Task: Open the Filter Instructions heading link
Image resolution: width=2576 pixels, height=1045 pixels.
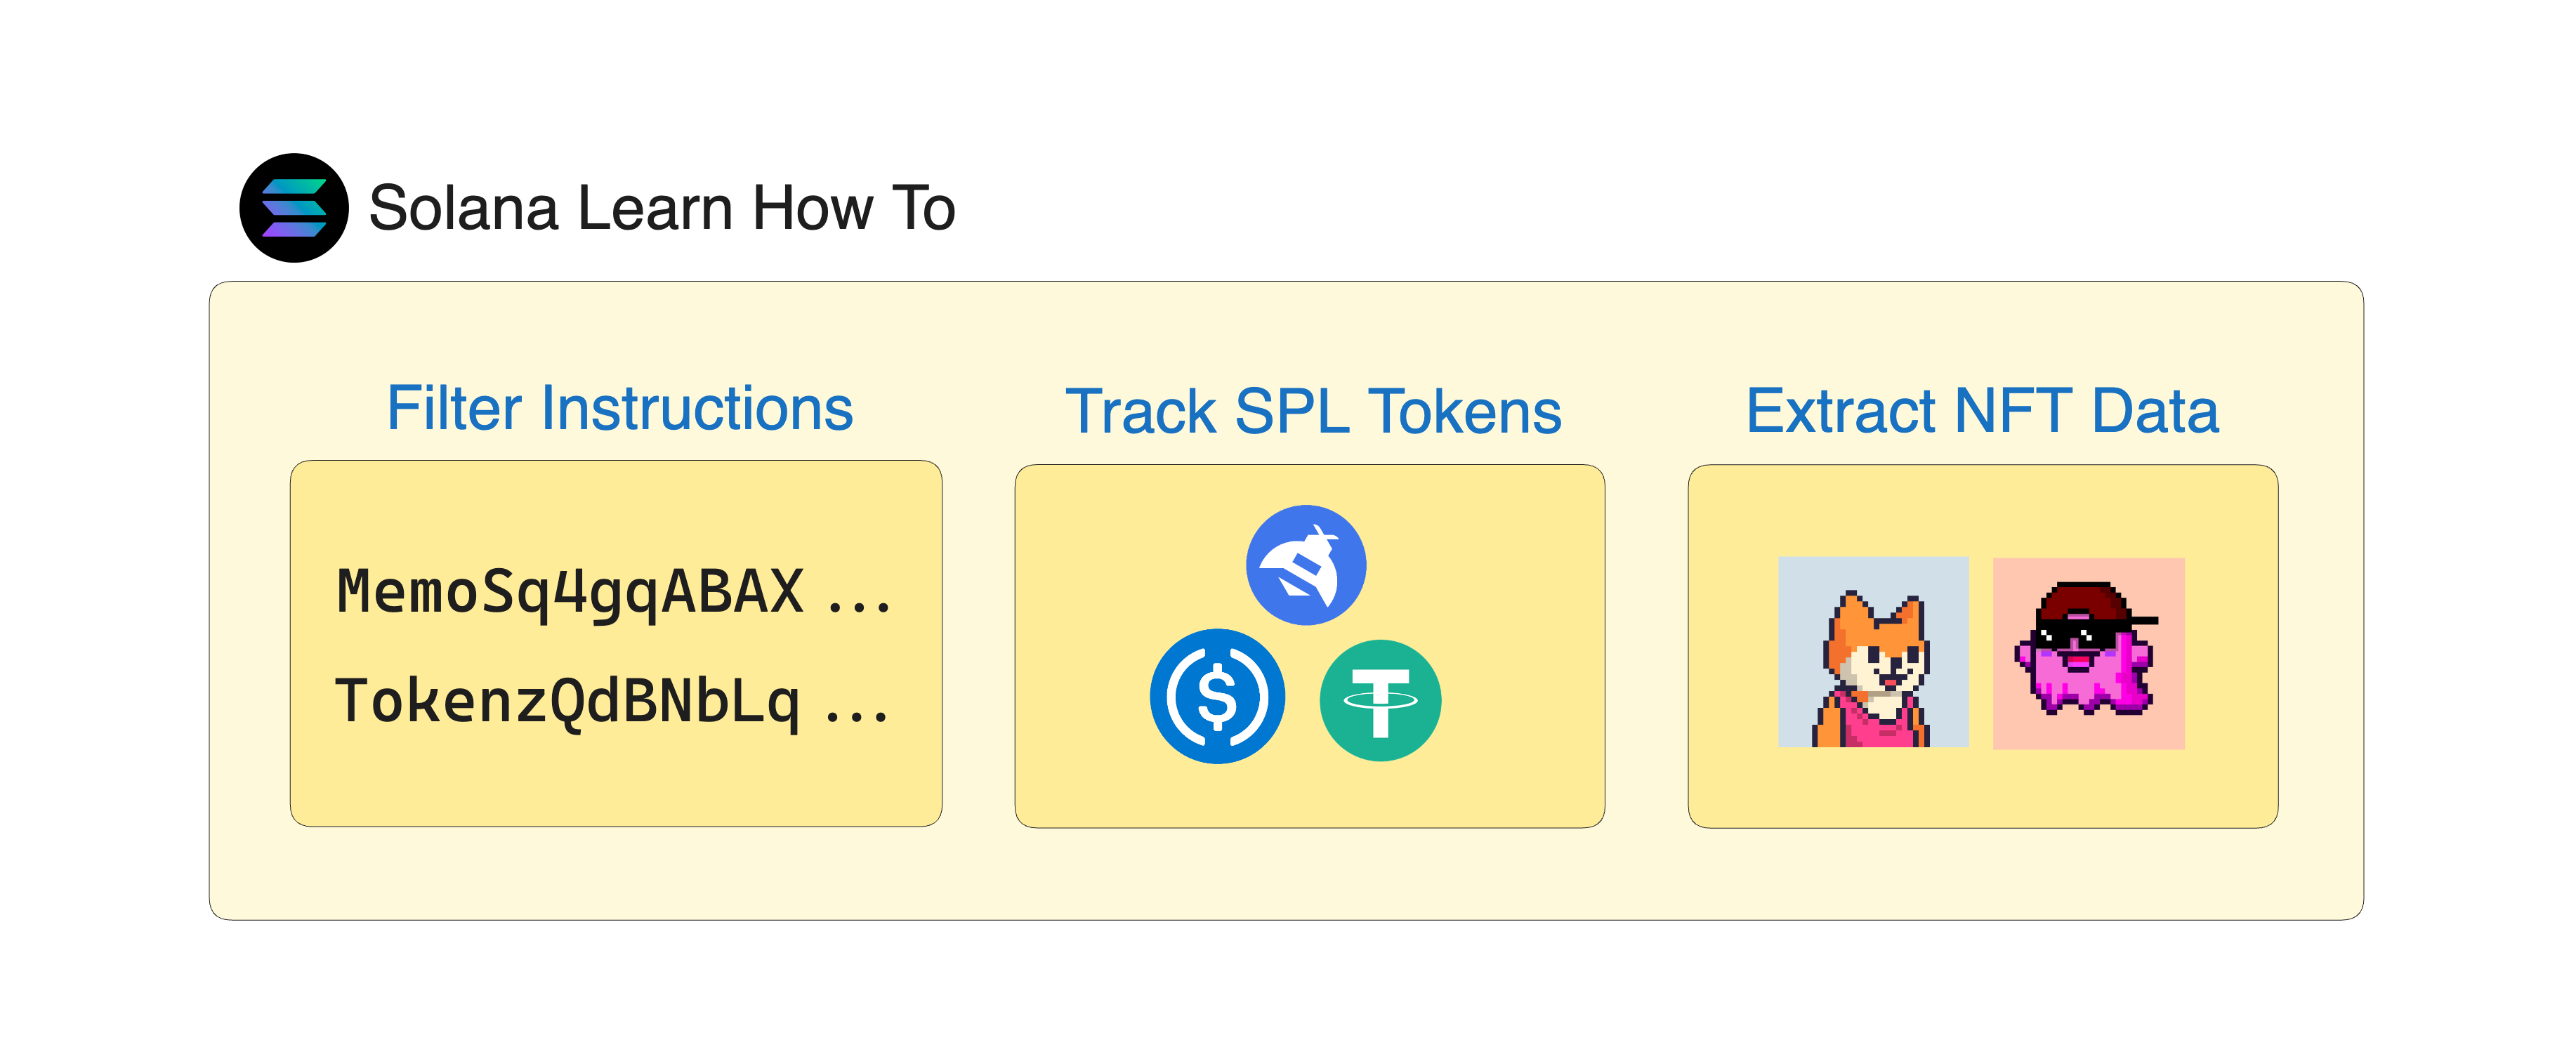Action: [x=620, y=408]
